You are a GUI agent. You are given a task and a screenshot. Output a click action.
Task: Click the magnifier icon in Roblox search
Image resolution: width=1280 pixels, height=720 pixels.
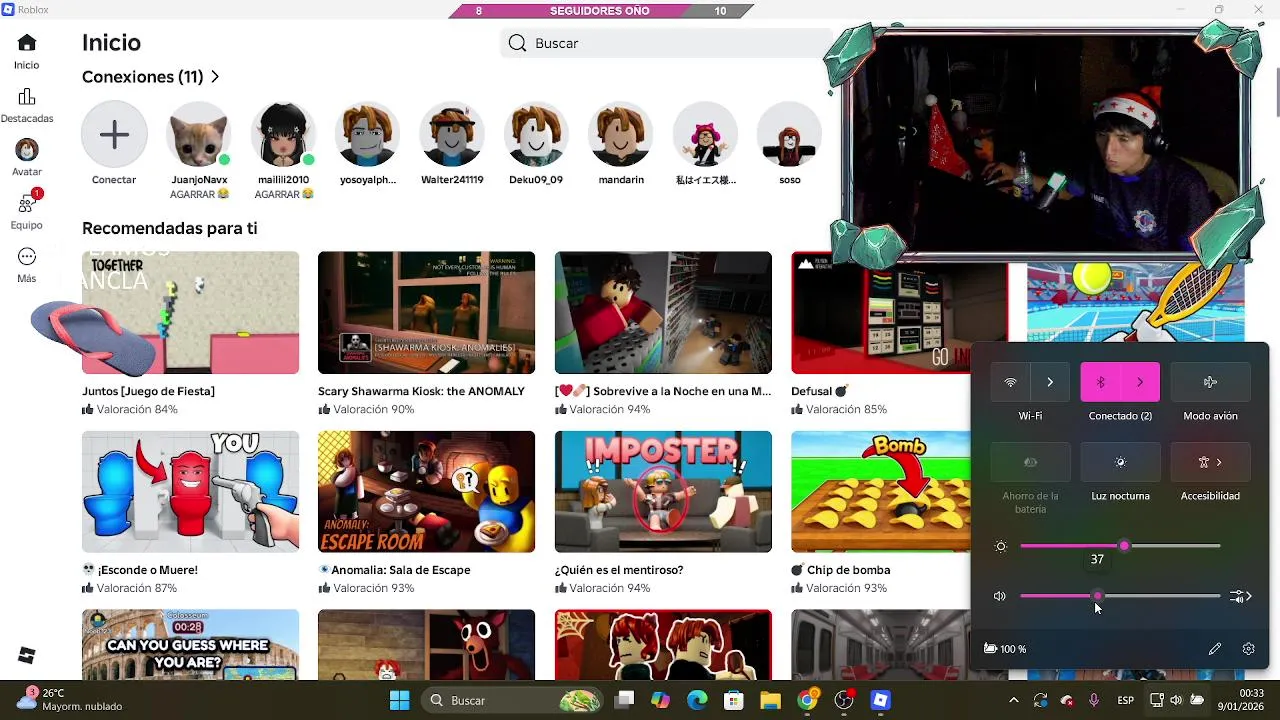pyautogui.click(x=517, y=43)
